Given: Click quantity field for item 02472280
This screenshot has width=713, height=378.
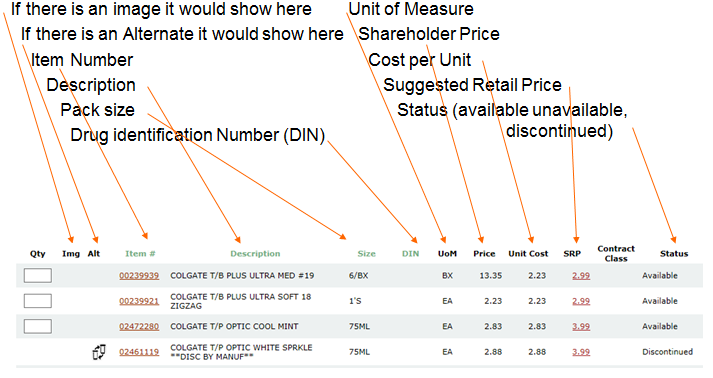Looking at the screenshot, I should tap(38, 327).
